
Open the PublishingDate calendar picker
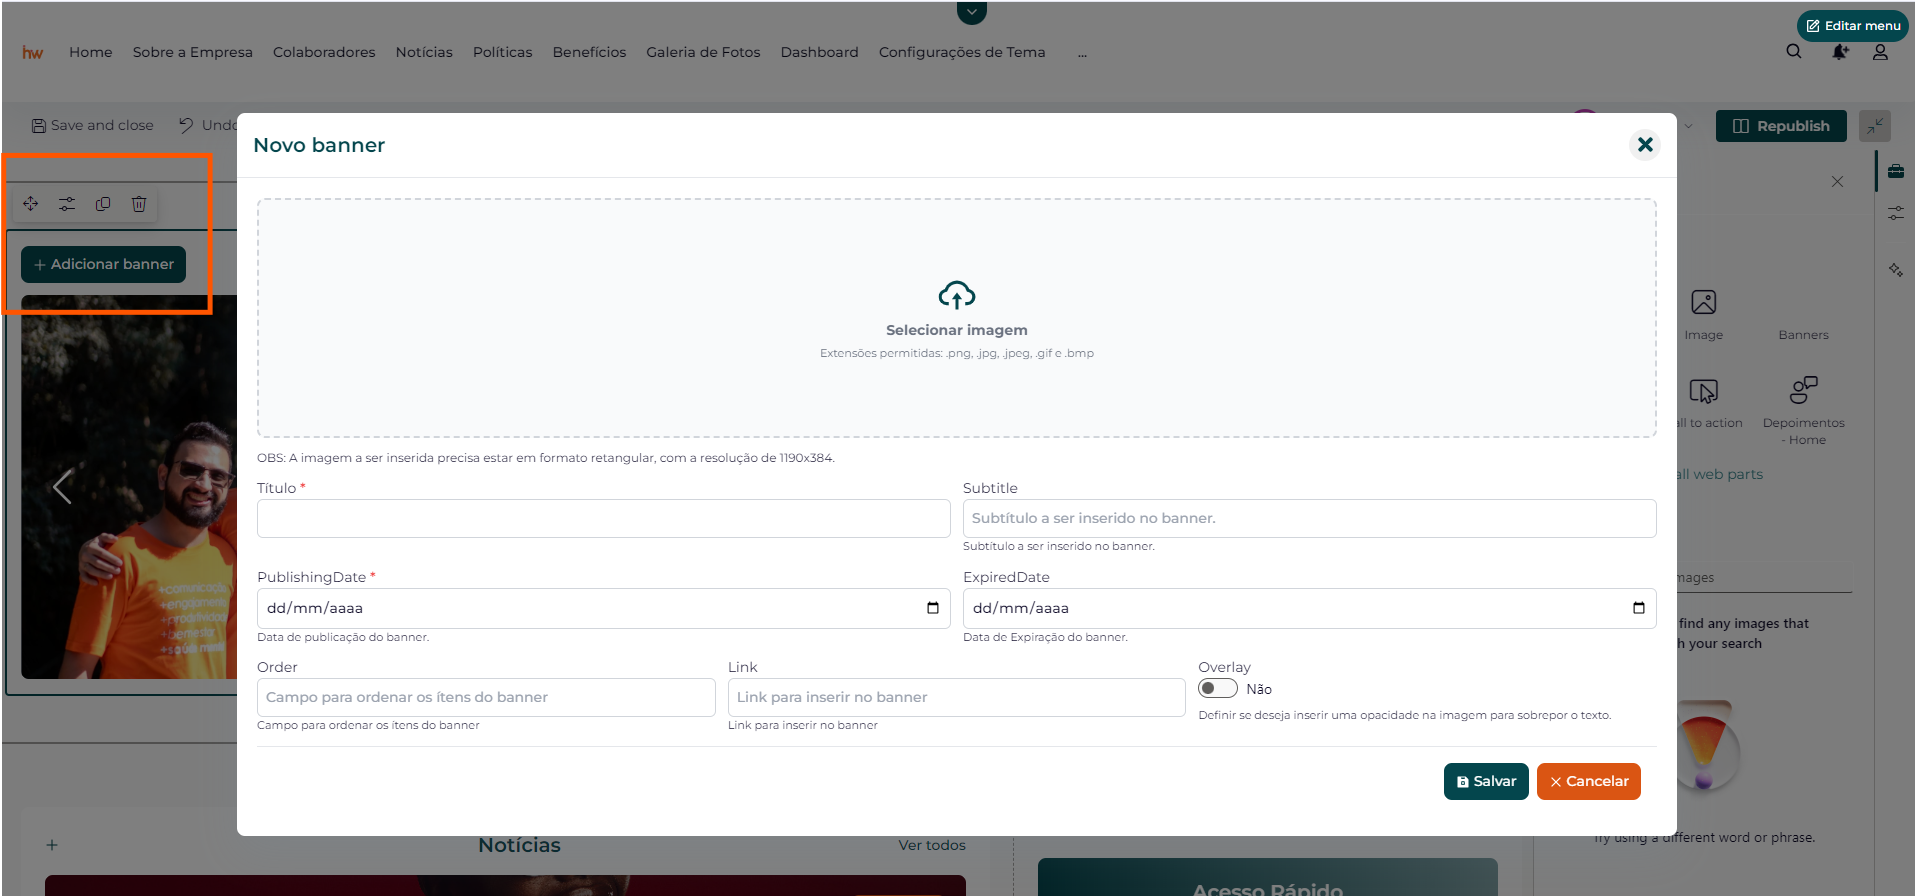pos(932,608)
